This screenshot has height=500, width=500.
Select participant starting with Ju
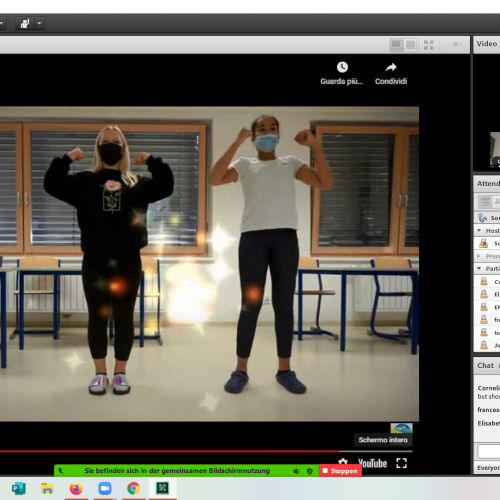[487, 345]
